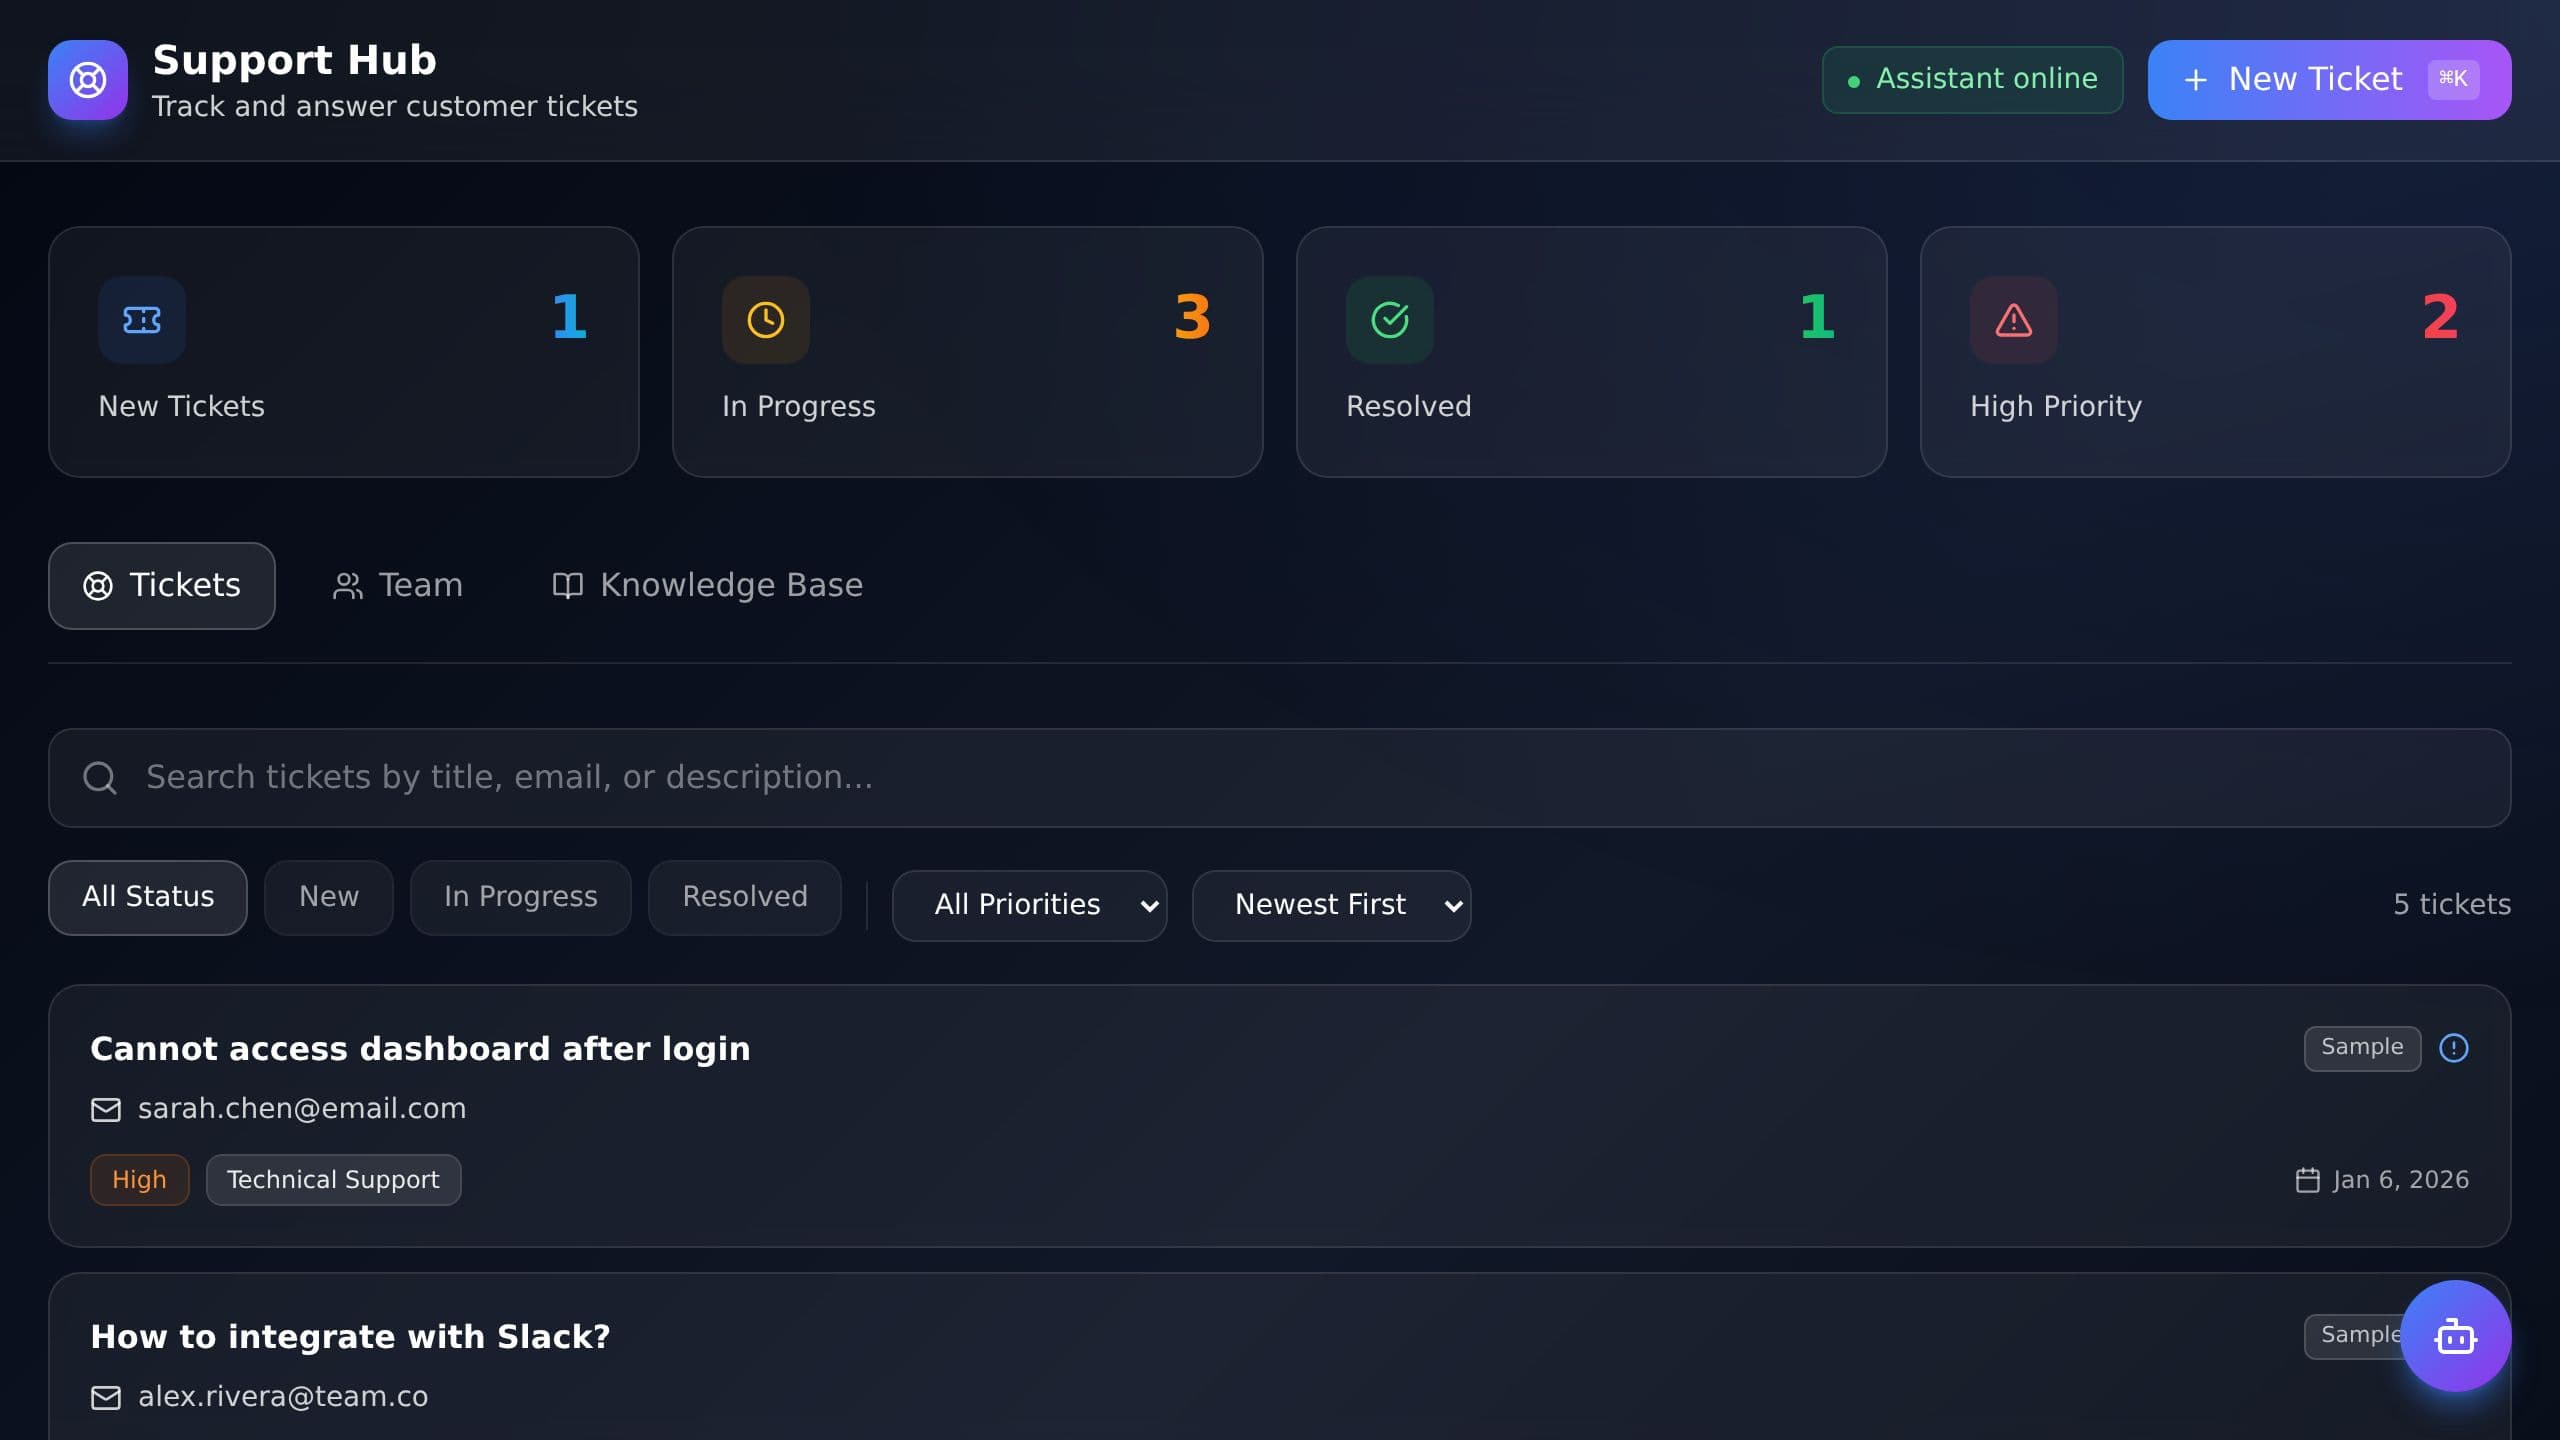Click the 5 tickets count text
This screenshot has height=1440, width=2560.
click(x=2452, y=905)
